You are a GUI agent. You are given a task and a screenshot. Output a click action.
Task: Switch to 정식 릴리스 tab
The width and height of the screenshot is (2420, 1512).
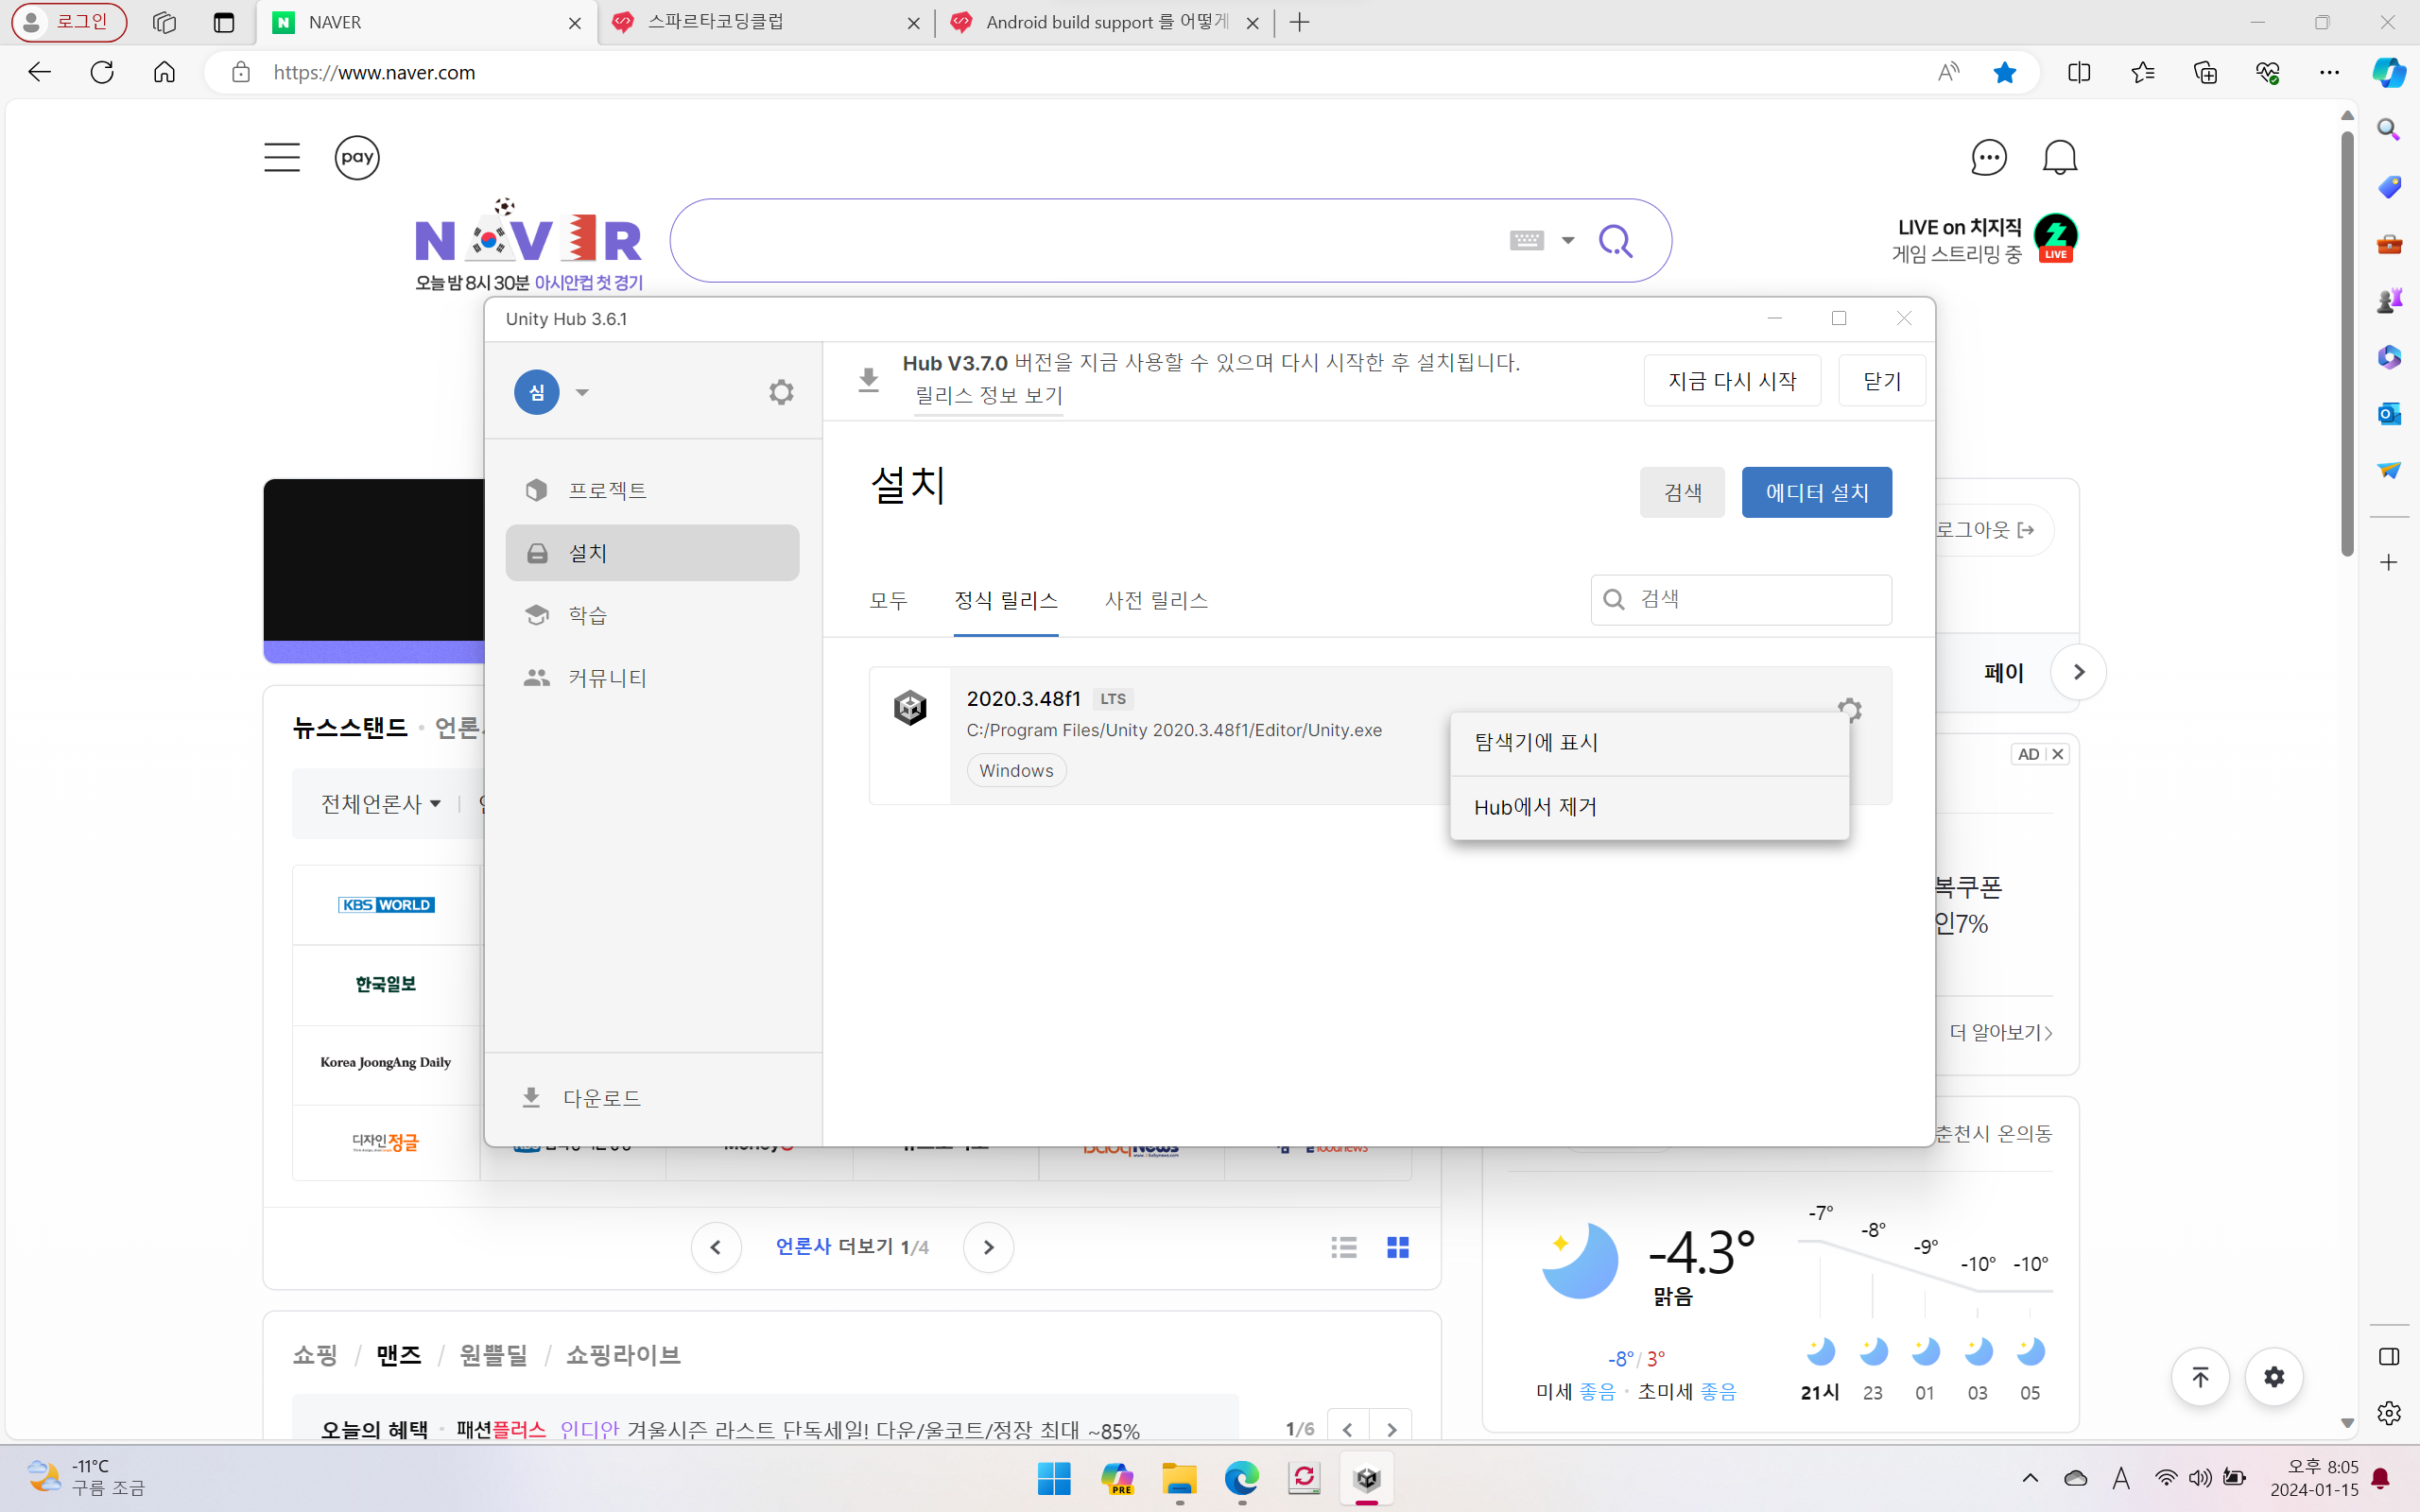[x=1006, y=600]
